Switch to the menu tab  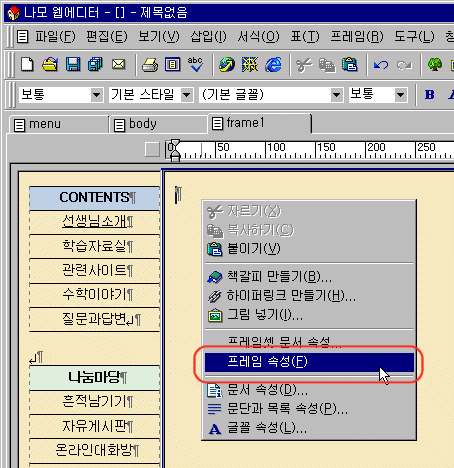point(58,124)
